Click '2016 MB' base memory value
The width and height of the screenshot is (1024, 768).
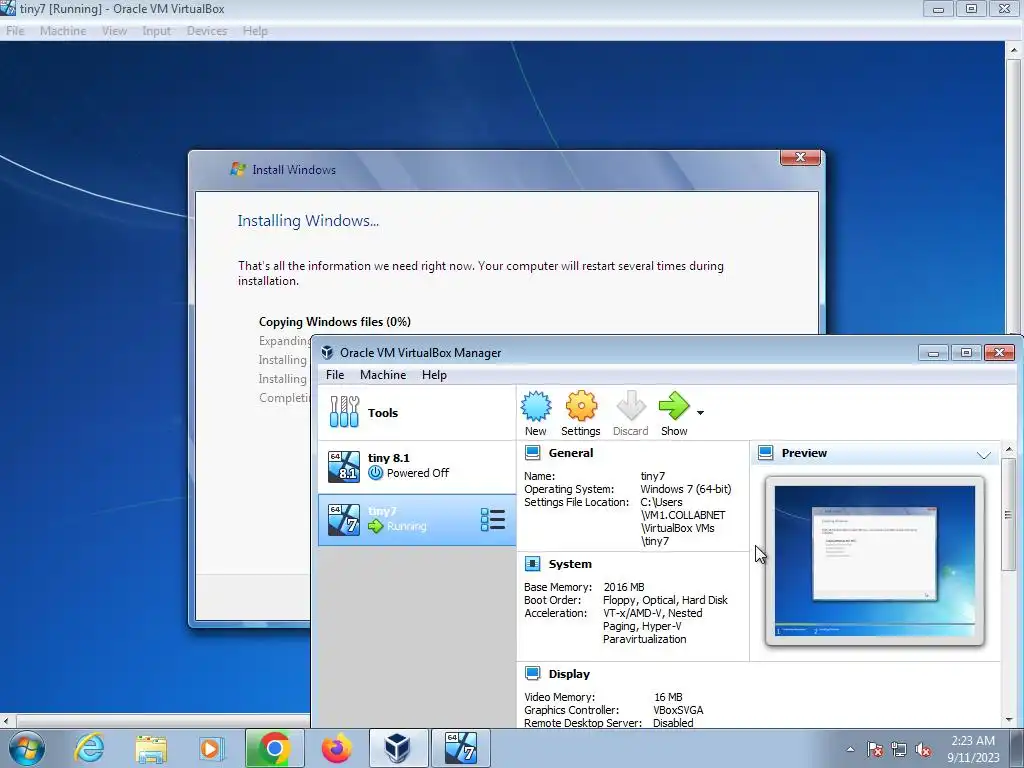(624, 587)
